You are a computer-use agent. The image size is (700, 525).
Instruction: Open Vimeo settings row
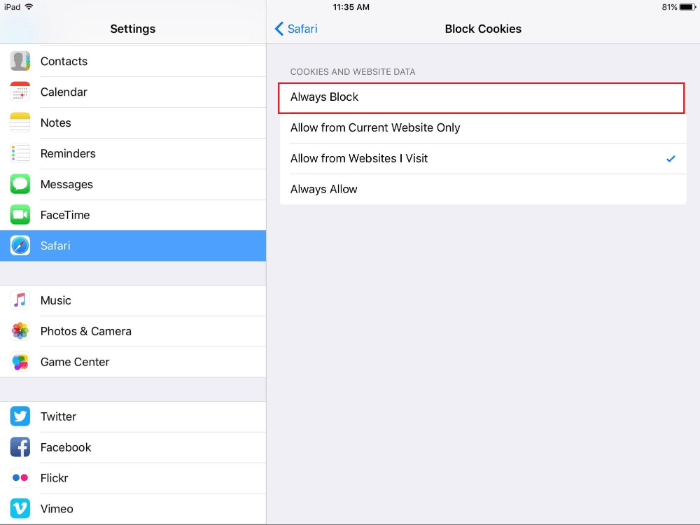click(x=133, y=509)
